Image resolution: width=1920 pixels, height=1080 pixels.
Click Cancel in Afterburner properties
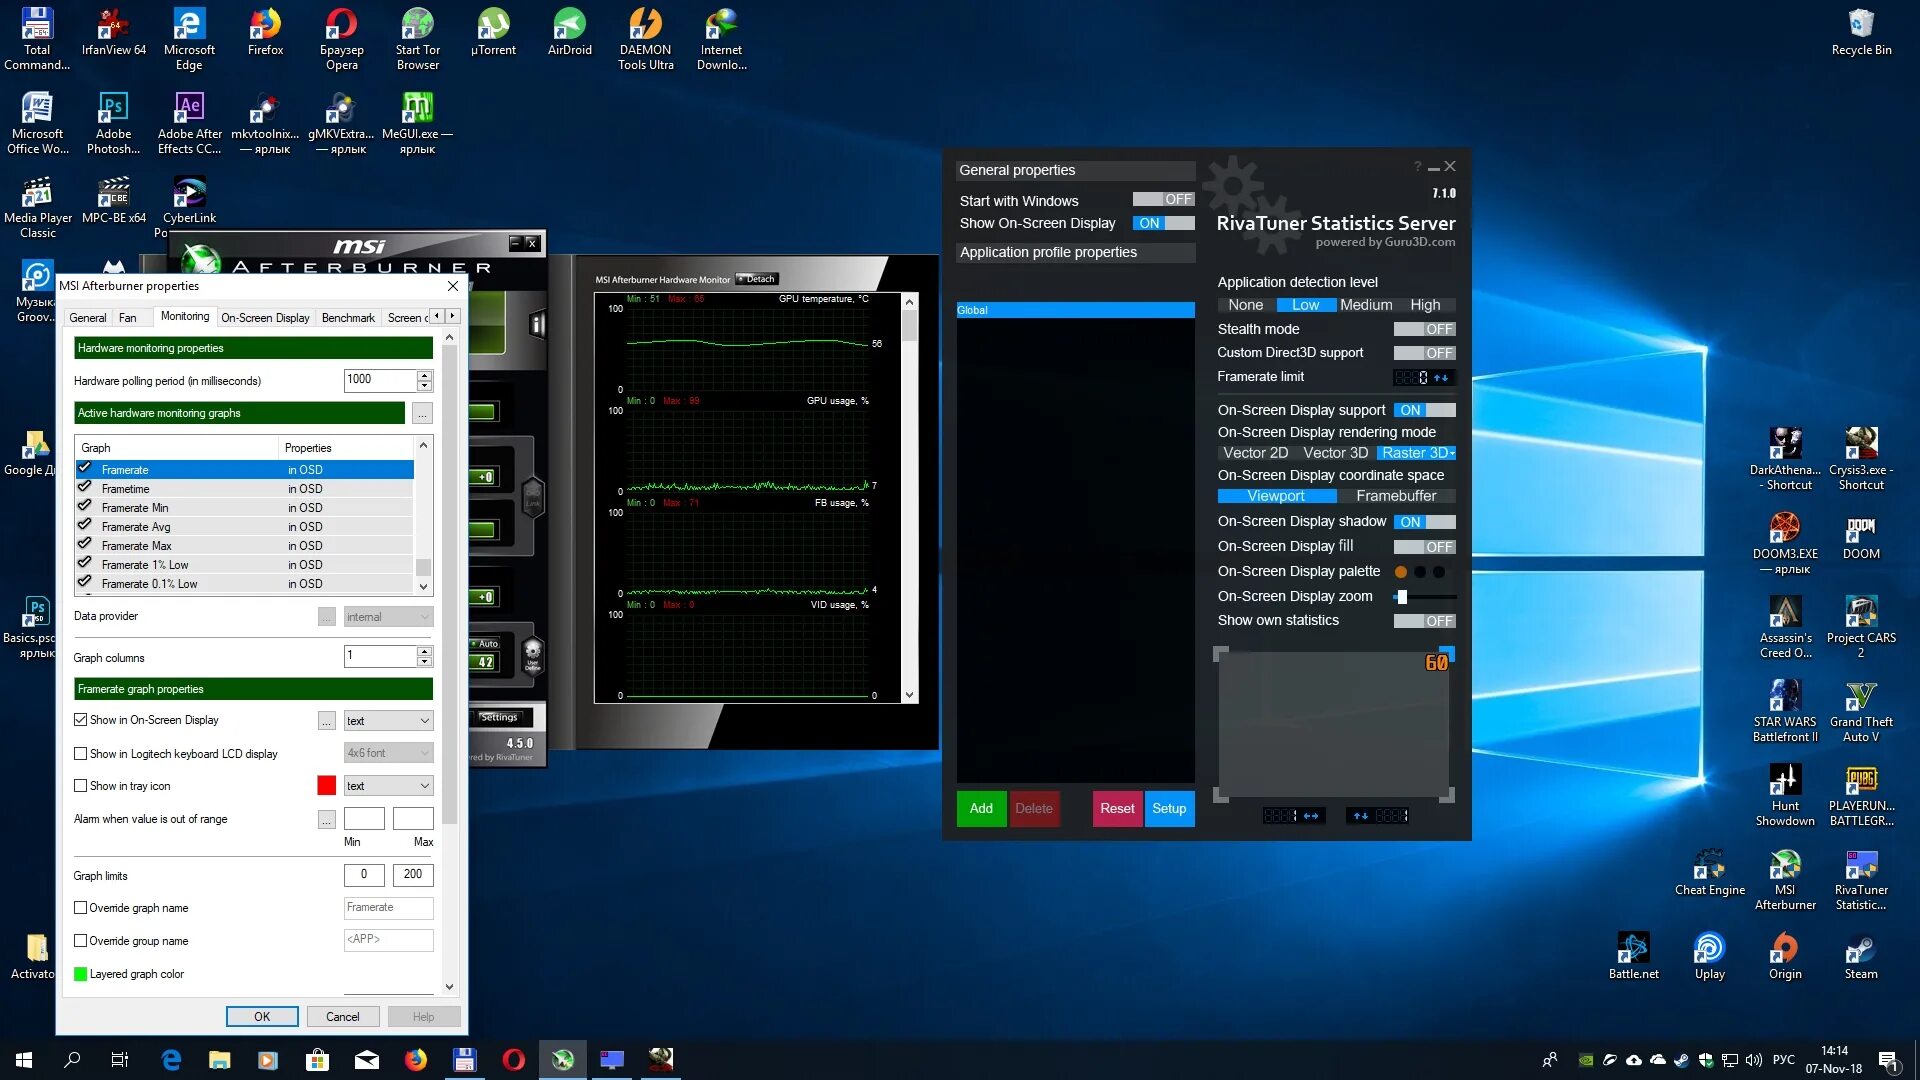[x=342, y=1017]
